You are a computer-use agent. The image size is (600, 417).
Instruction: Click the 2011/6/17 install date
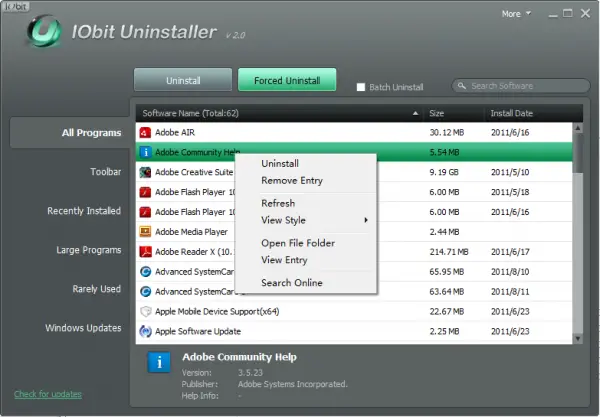[x=510, y=252]
